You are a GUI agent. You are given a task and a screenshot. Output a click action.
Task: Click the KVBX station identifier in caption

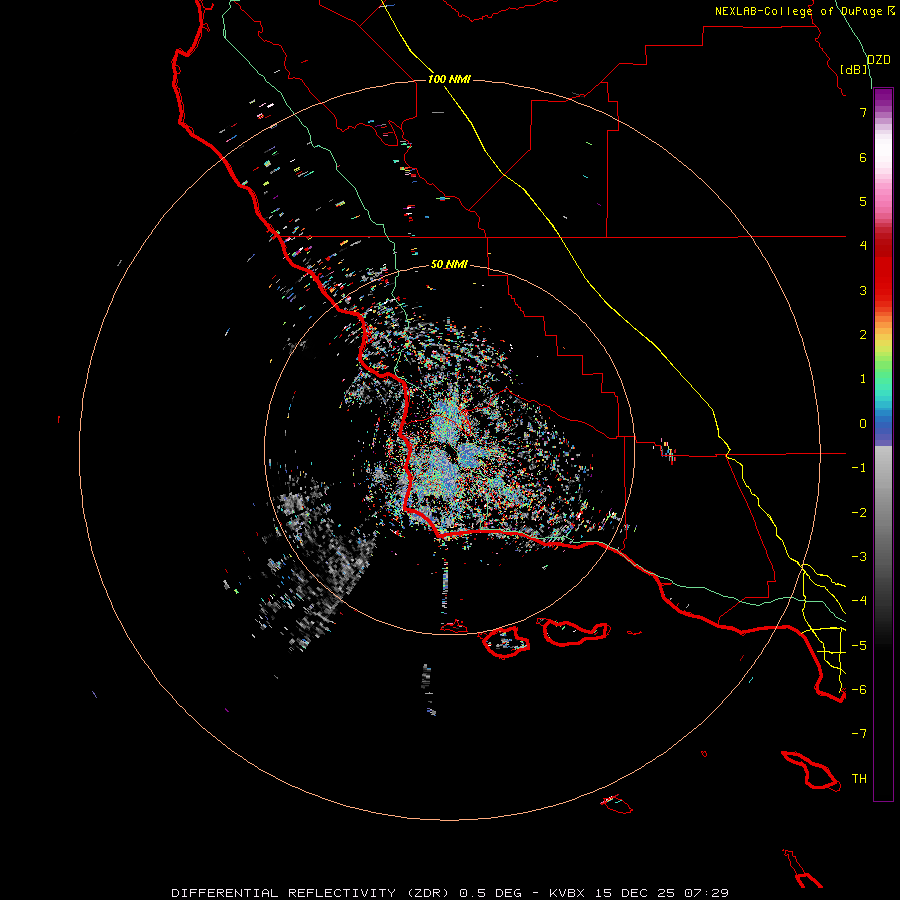(567, 893)
